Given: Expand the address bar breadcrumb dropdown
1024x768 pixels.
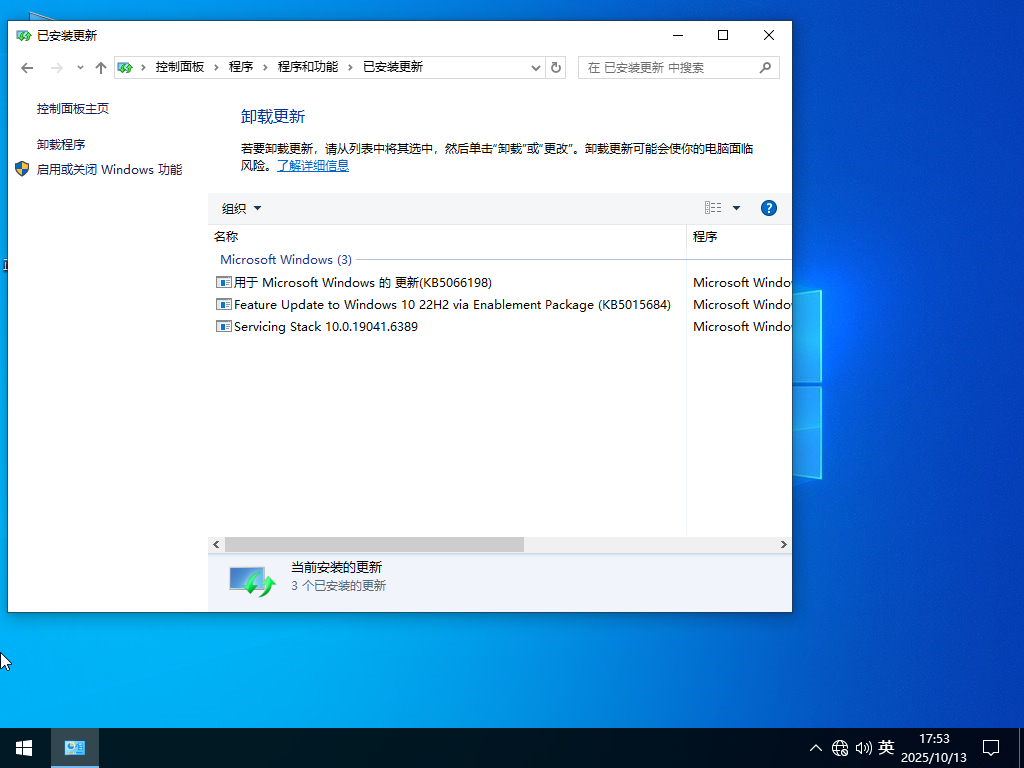Looking at the screenshot, I should (x=537, y=67).
